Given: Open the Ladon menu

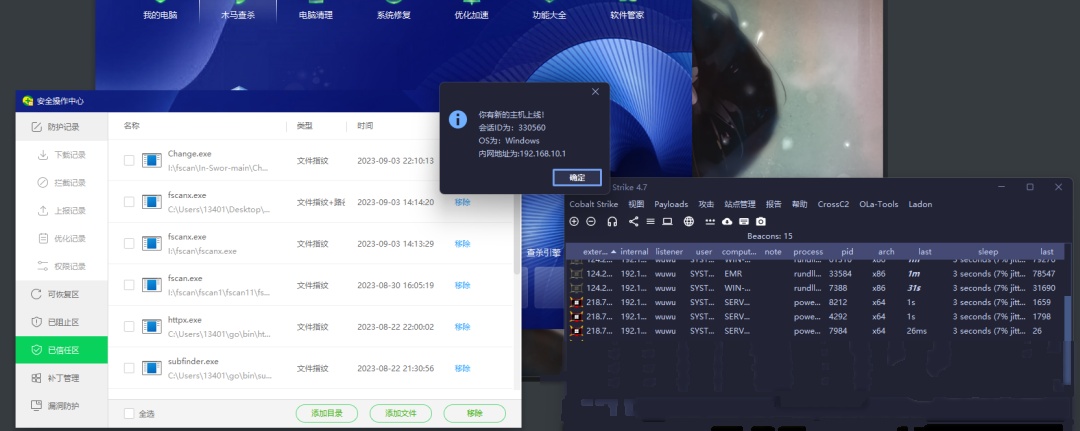Looking at the screenshot, I should (x=920, y=204).
